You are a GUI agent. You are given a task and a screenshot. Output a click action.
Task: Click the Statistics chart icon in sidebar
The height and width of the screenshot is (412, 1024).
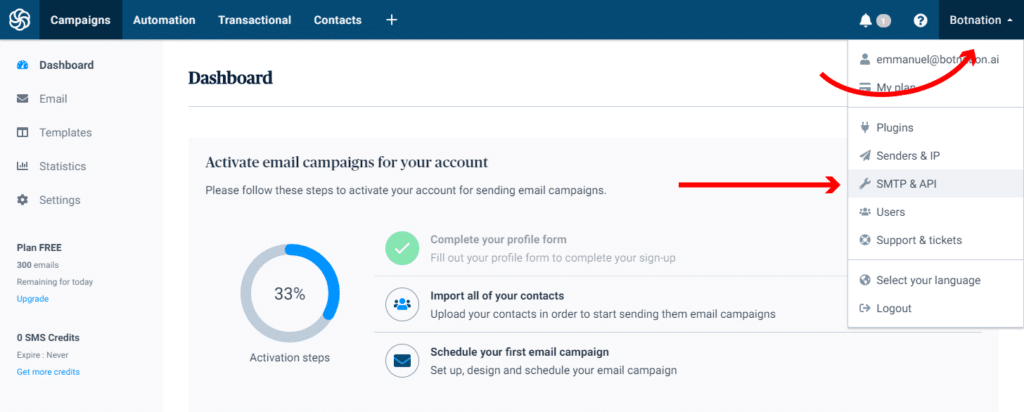(x=22, y=166)
